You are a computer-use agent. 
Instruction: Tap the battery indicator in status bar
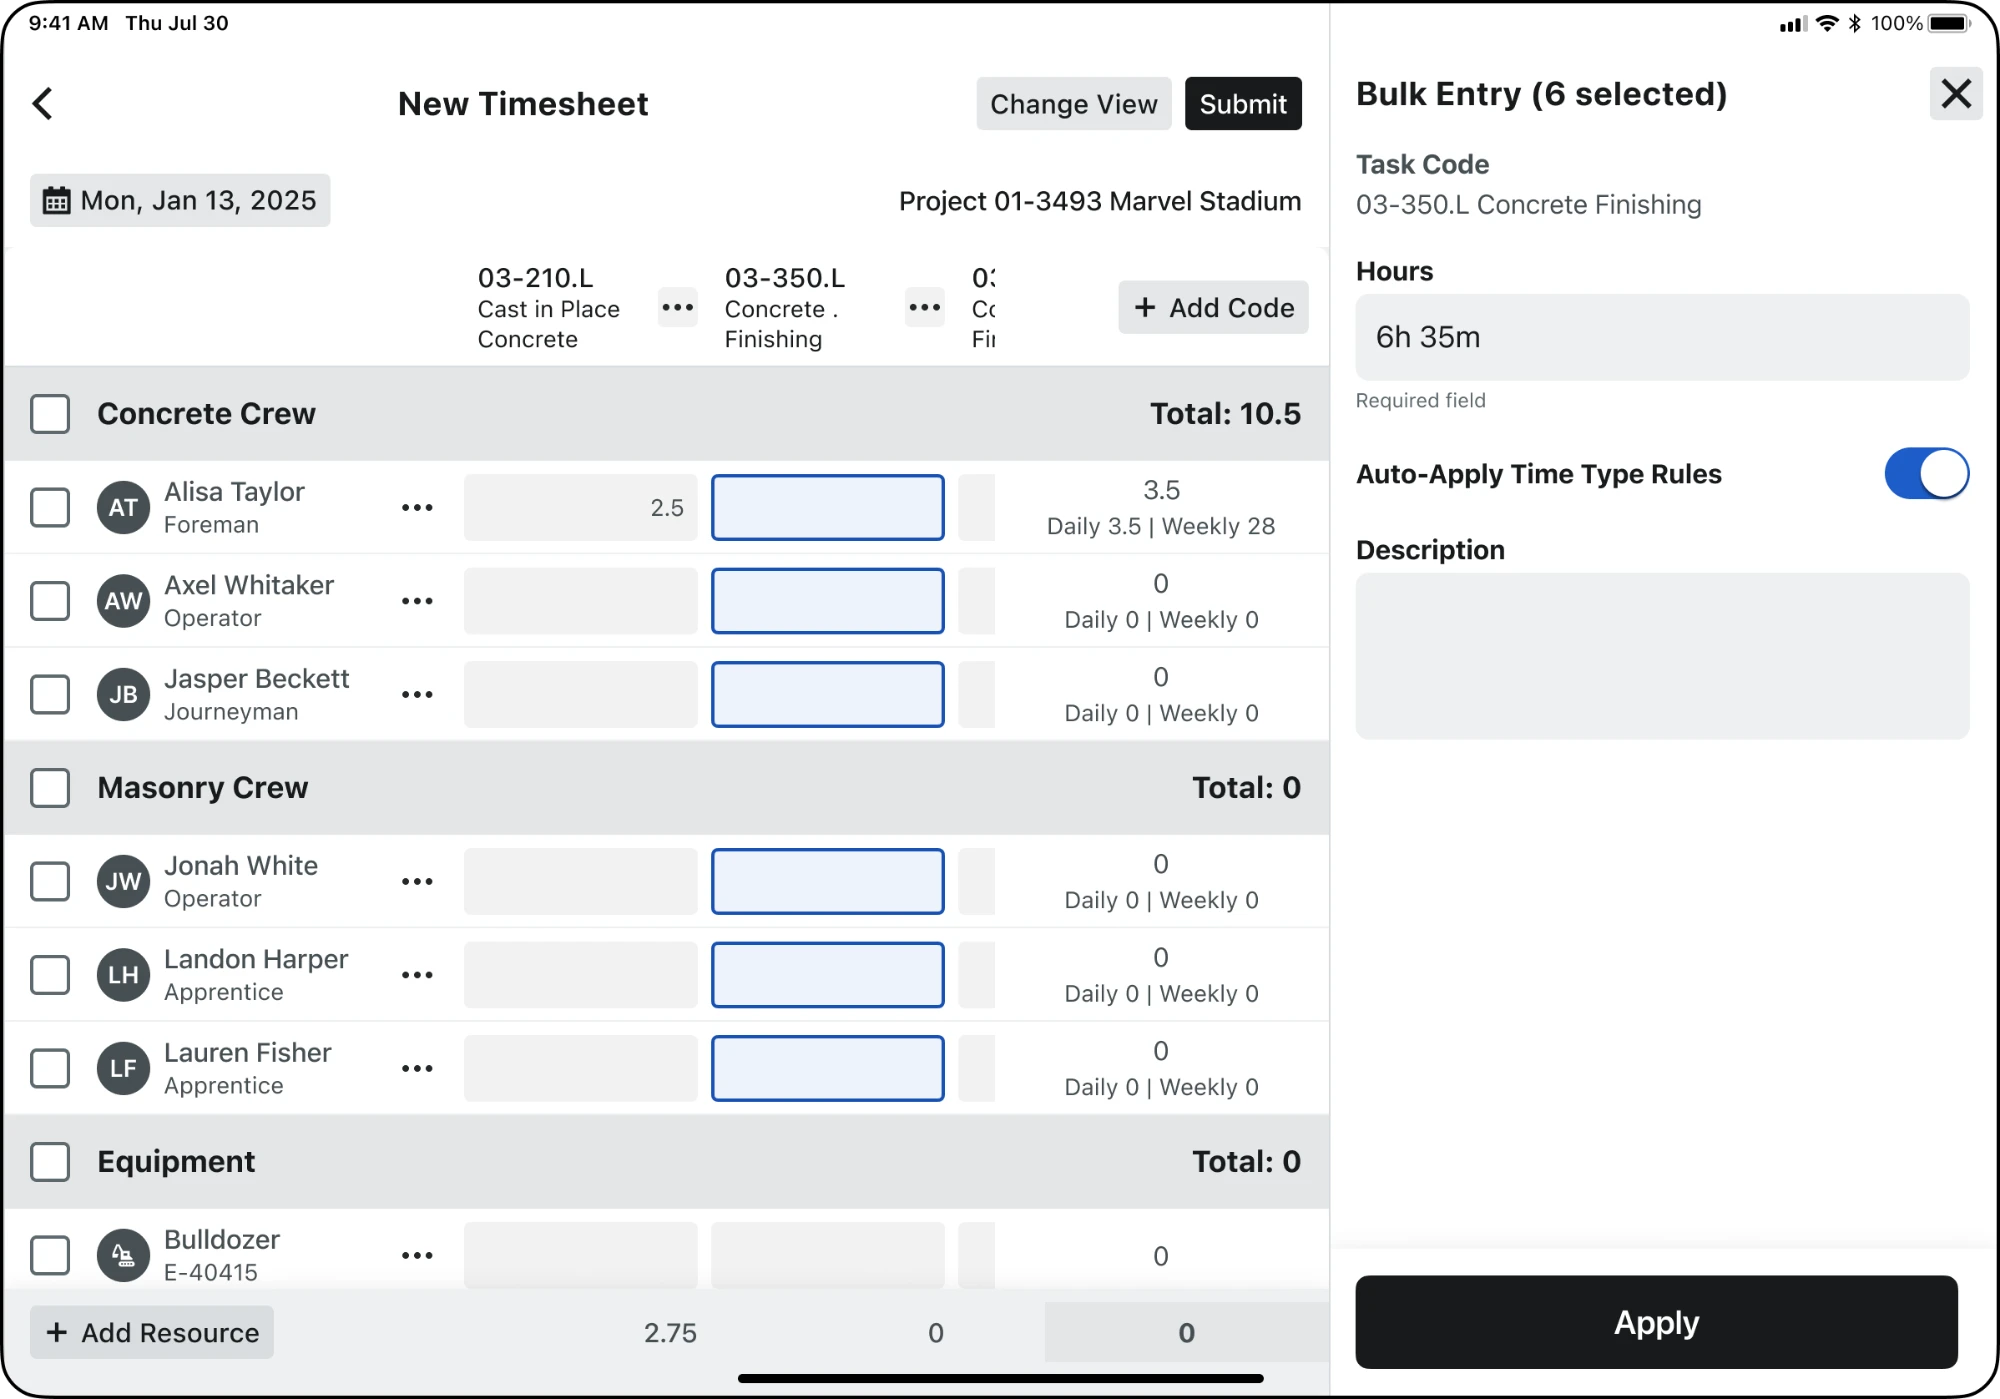1950,23
